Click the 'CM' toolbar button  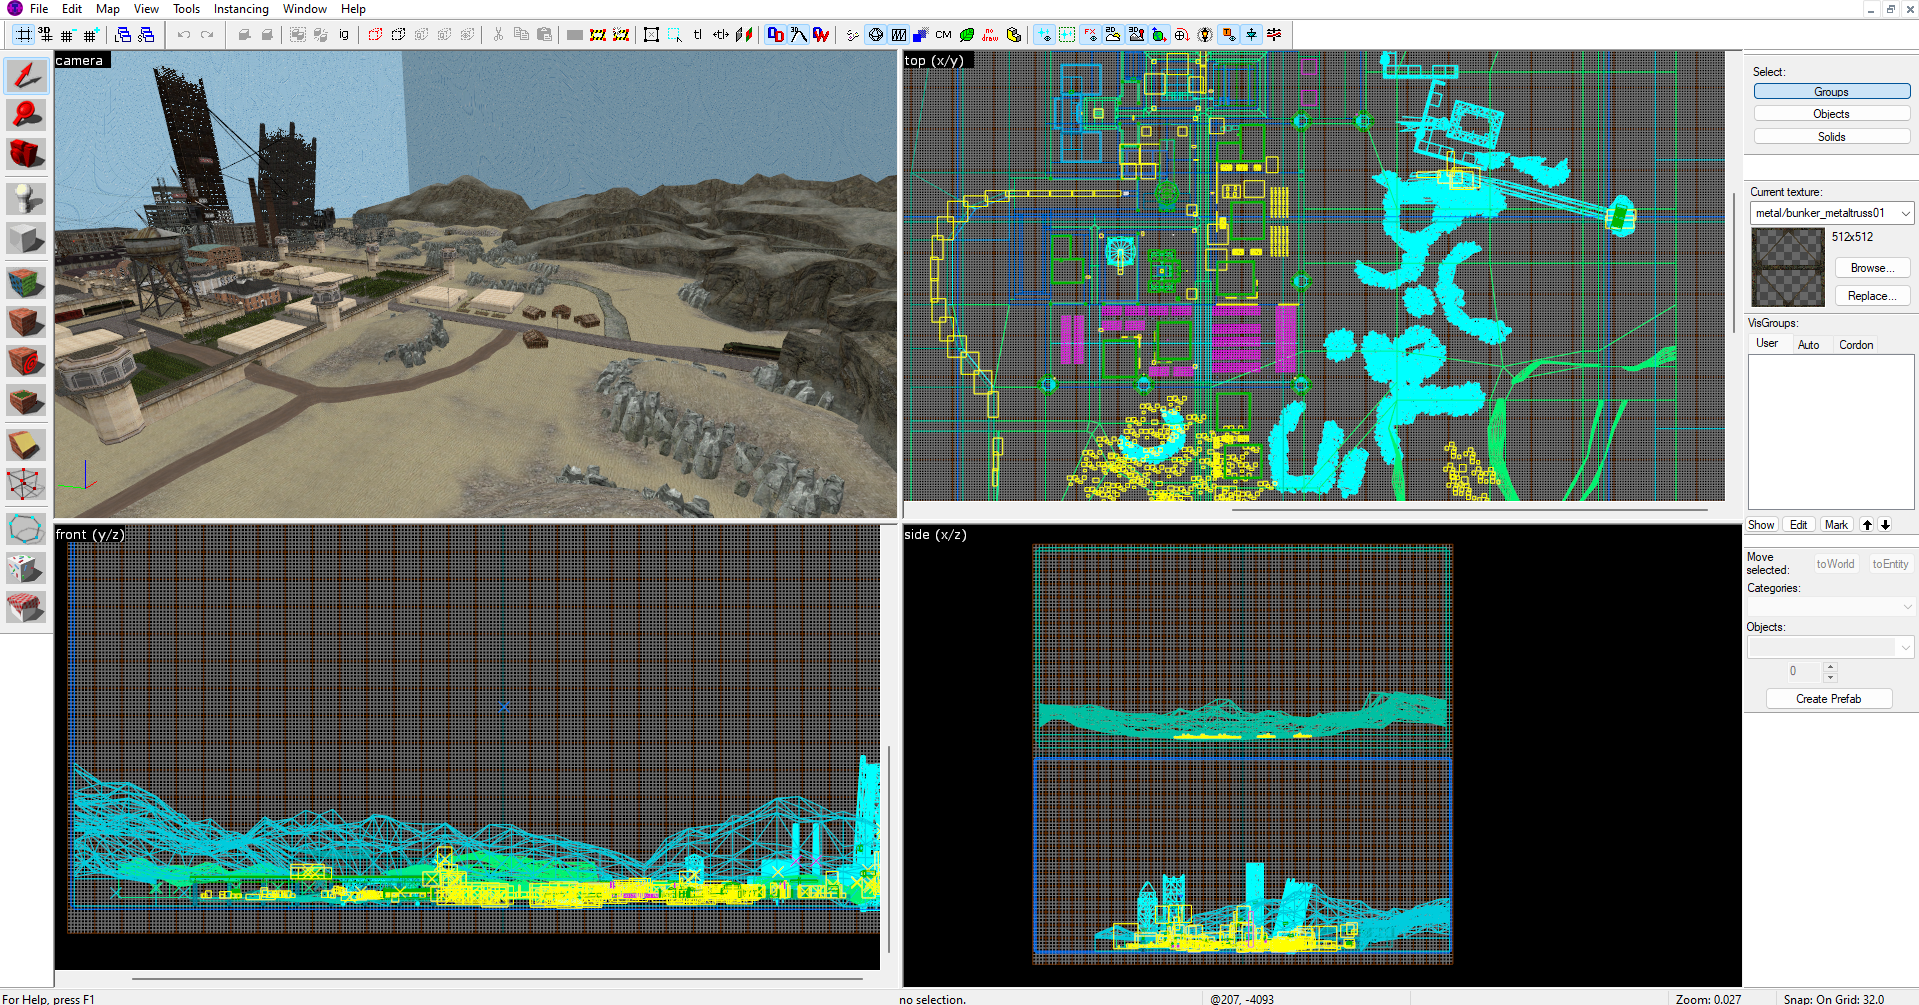pos(943,35)
